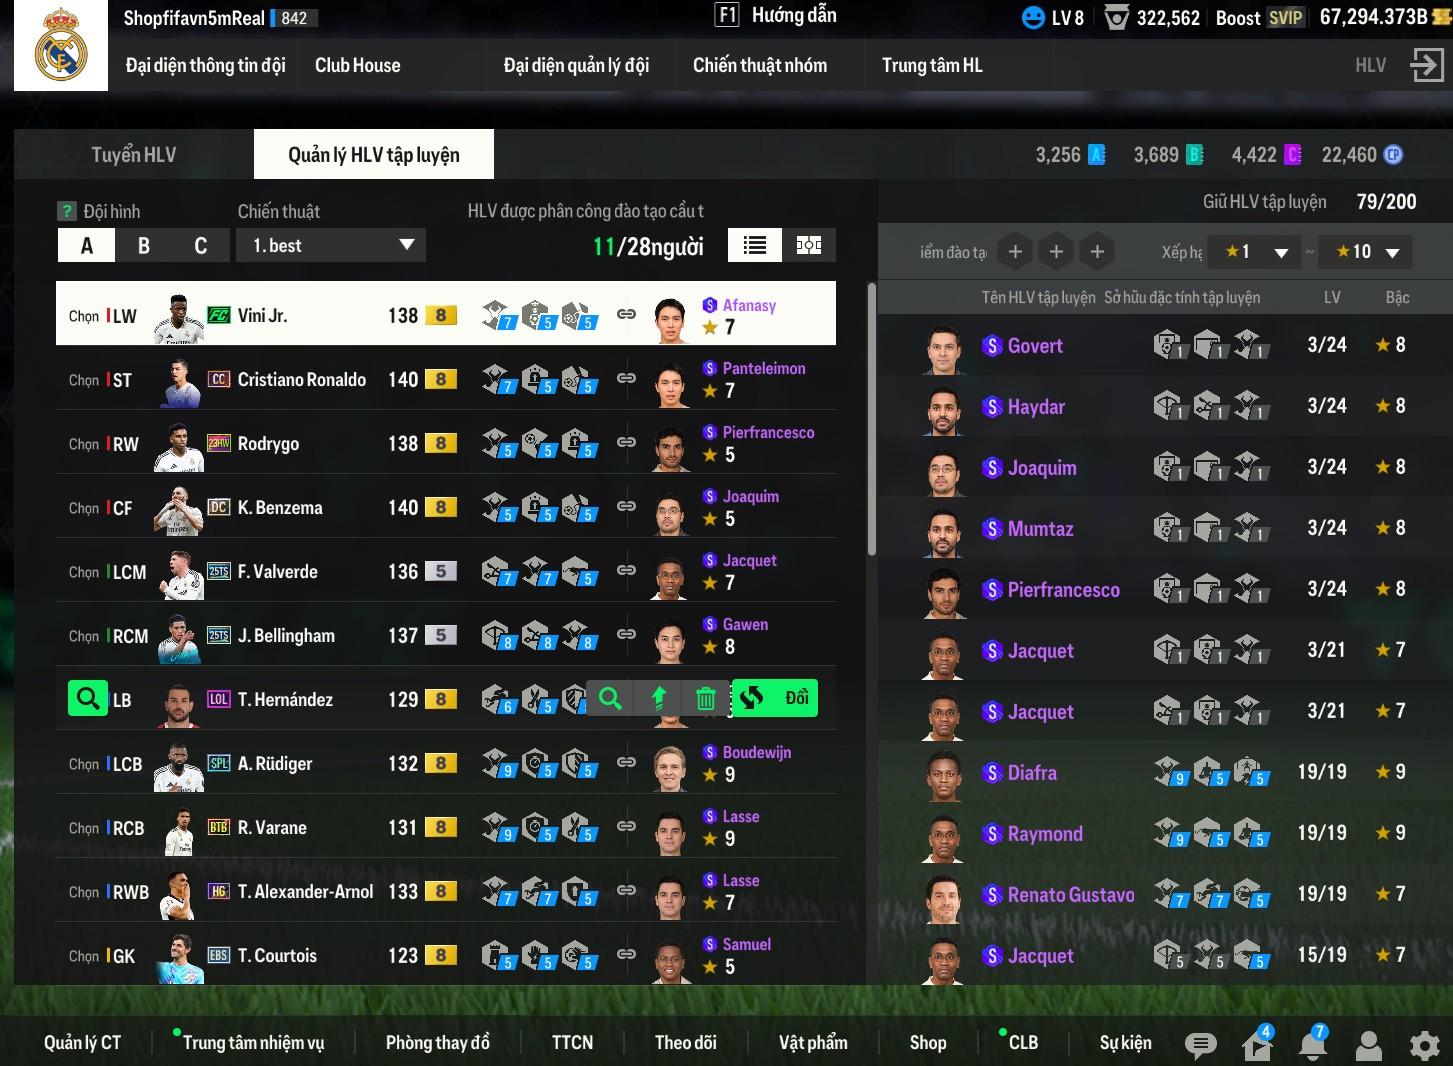
Task: Open the settings gear icon
Action: pos(1424,1045)
